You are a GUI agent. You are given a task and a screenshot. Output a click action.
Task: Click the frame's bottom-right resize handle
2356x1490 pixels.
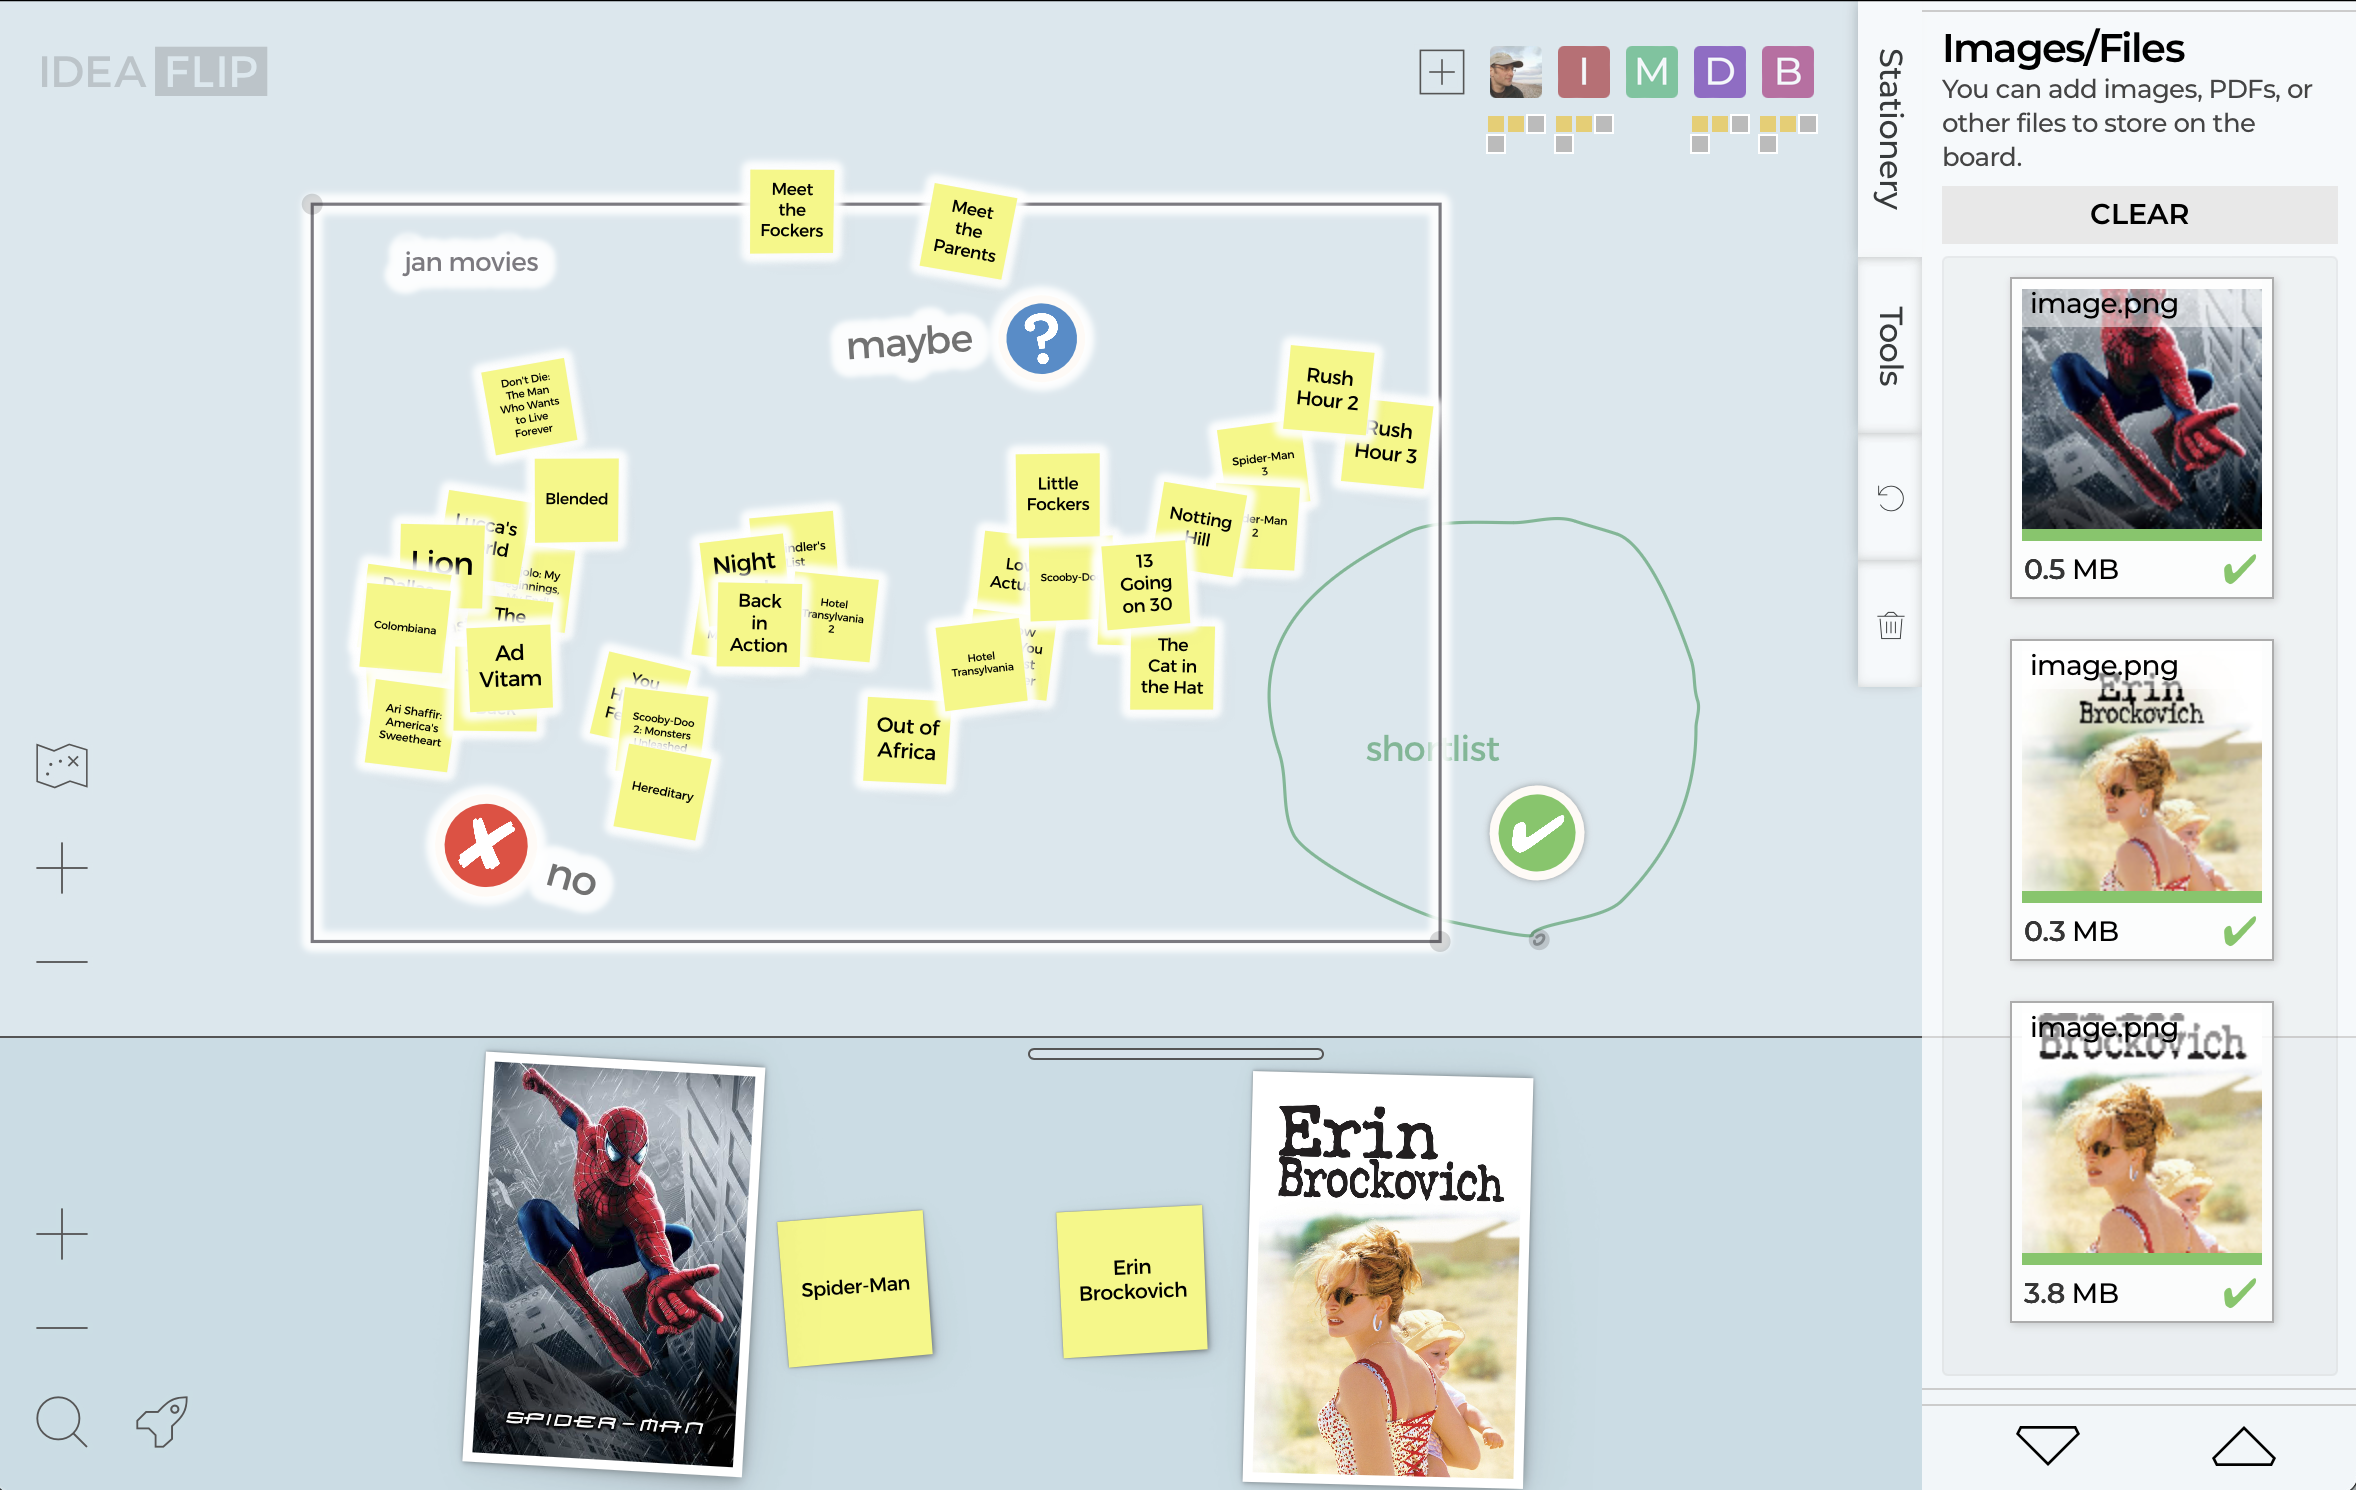[x=1440, y=940]
